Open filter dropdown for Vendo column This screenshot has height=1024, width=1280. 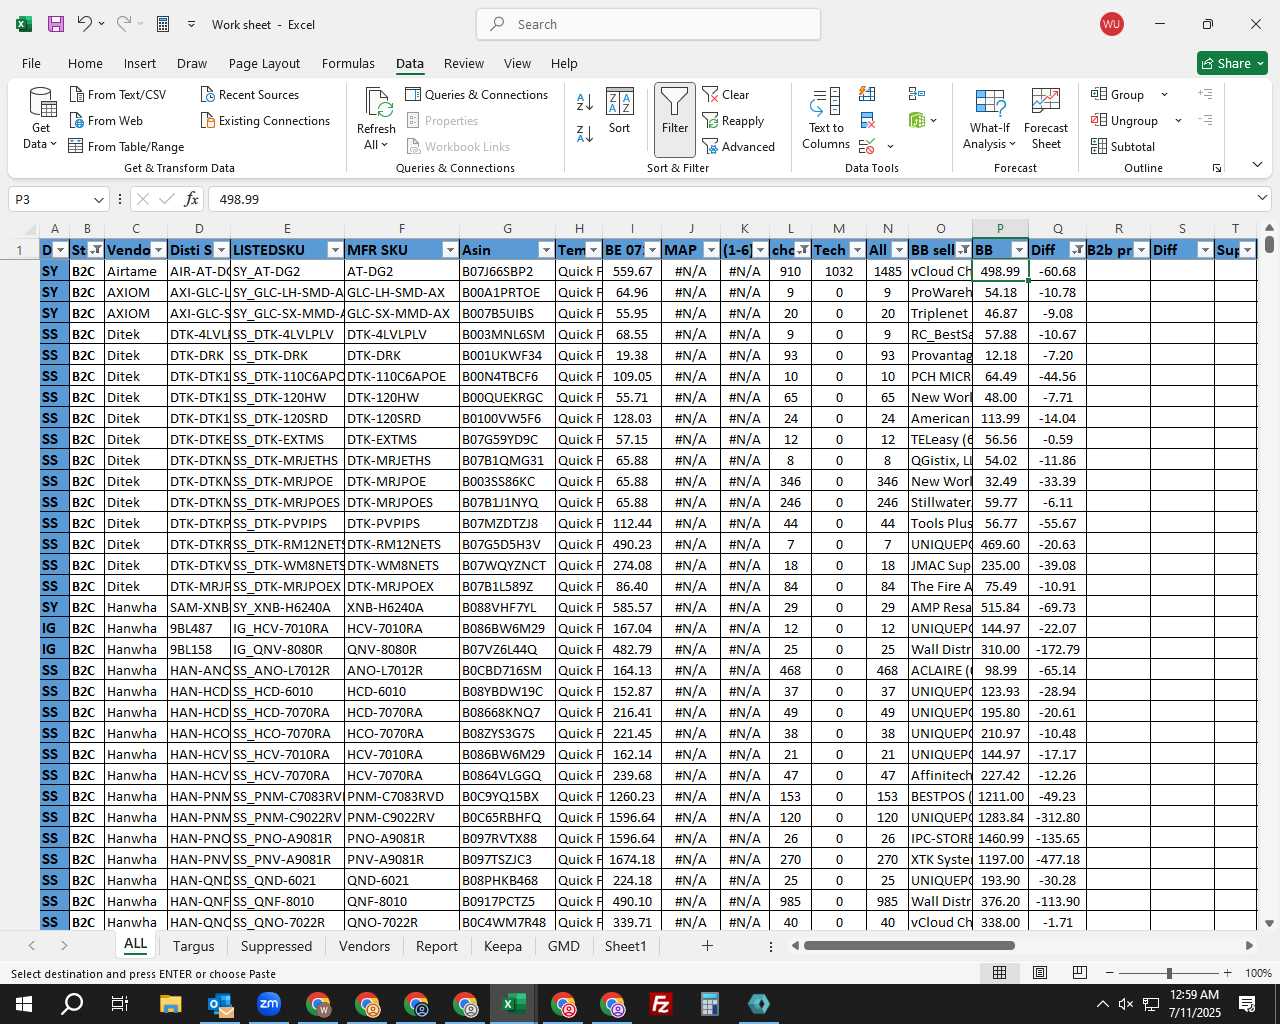(x=158, y=250)
